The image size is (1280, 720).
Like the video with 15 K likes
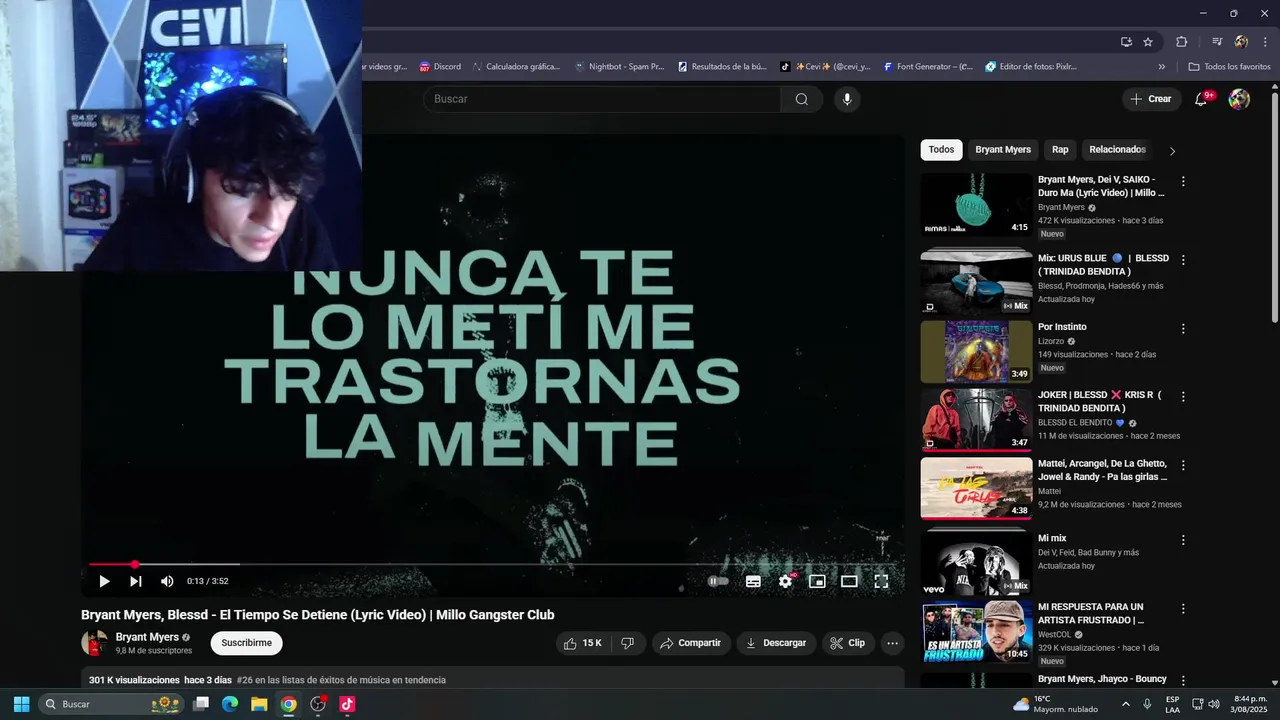click(582, 643)
